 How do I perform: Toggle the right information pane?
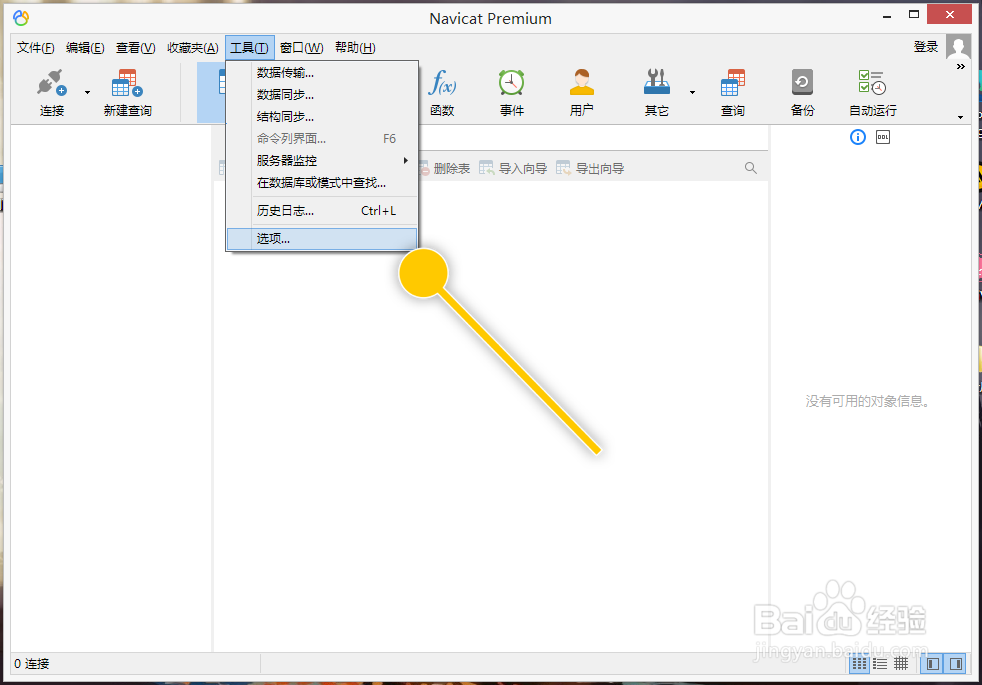[956, 664]
